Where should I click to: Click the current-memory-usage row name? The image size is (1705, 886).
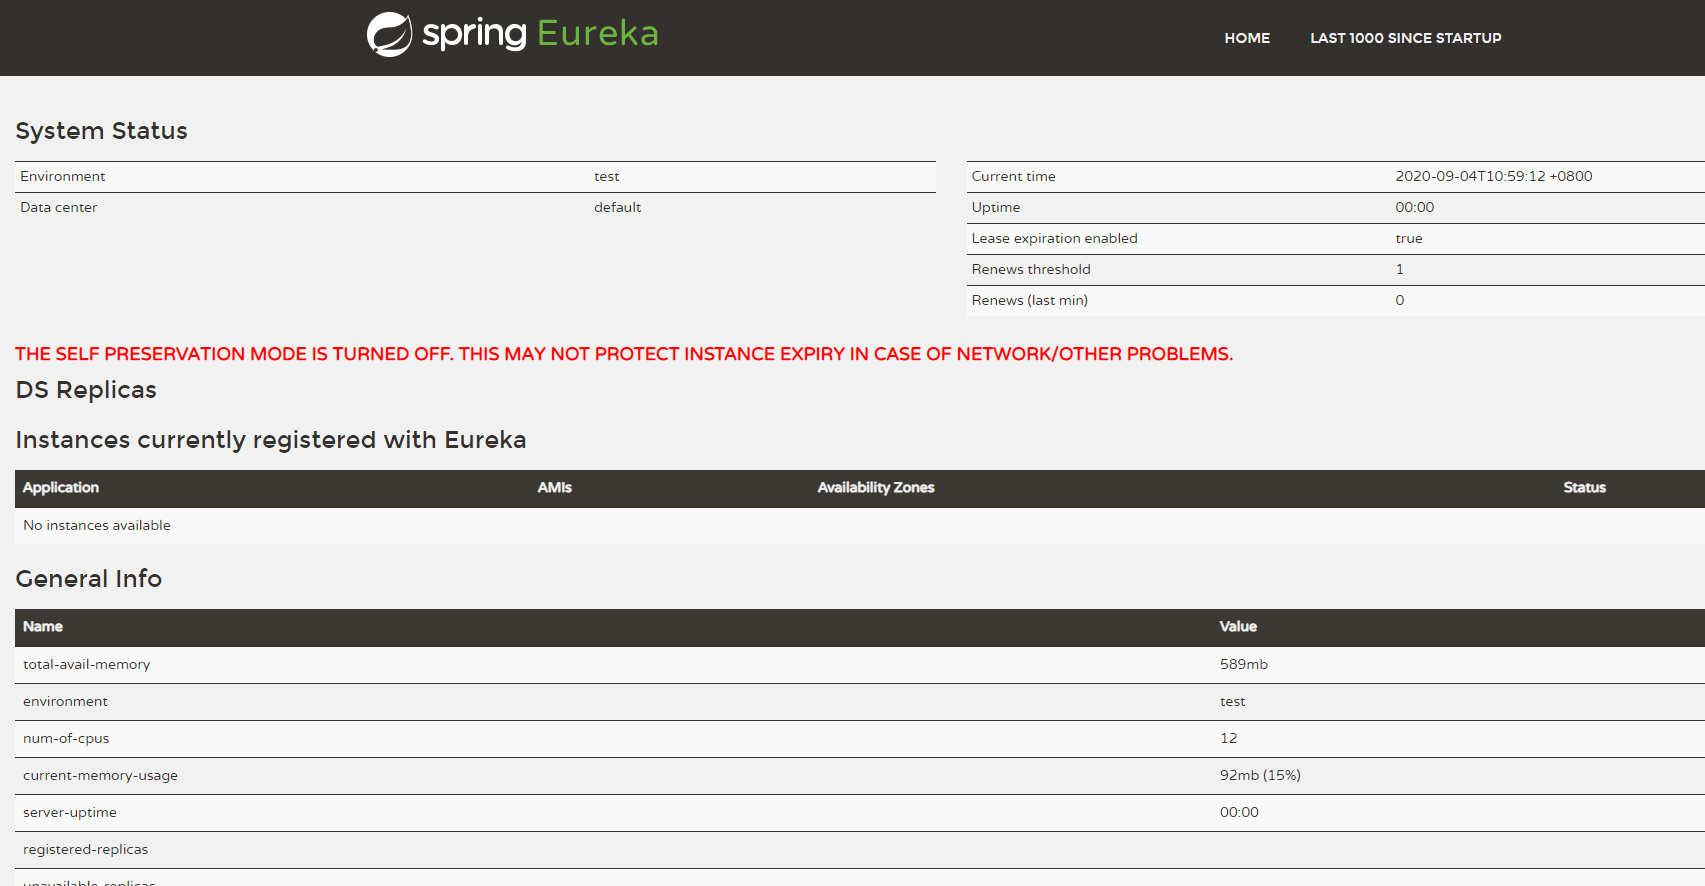point(100,775)
